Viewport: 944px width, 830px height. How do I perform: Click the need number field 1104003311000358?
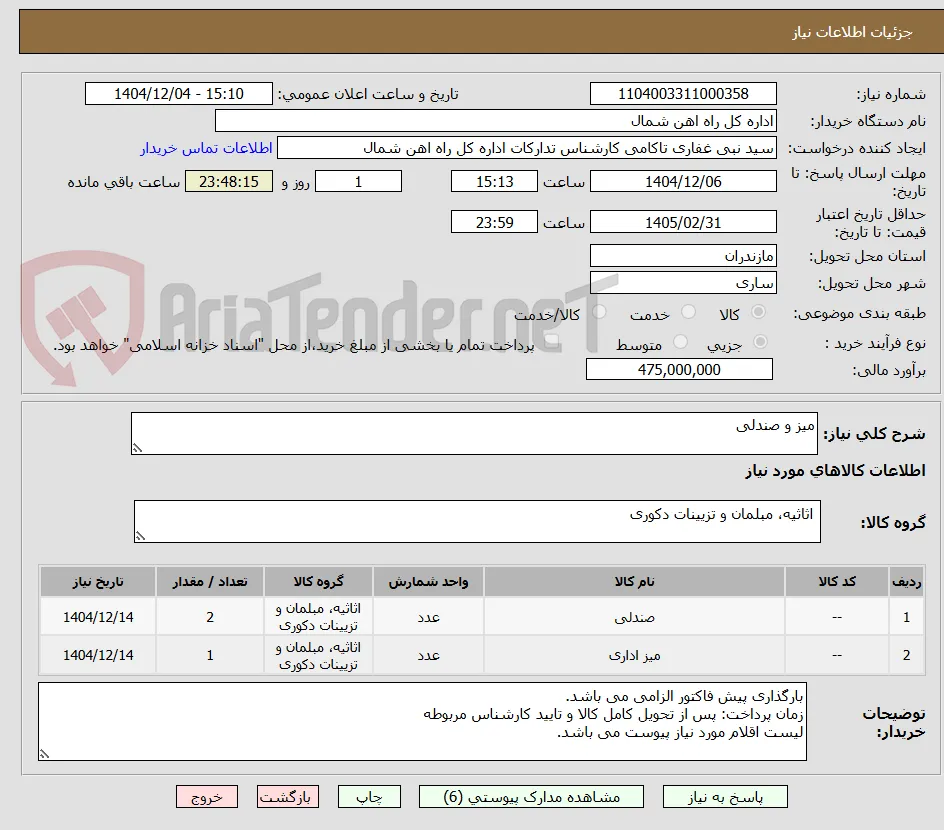pyautogui.click(x=683, y=94)
